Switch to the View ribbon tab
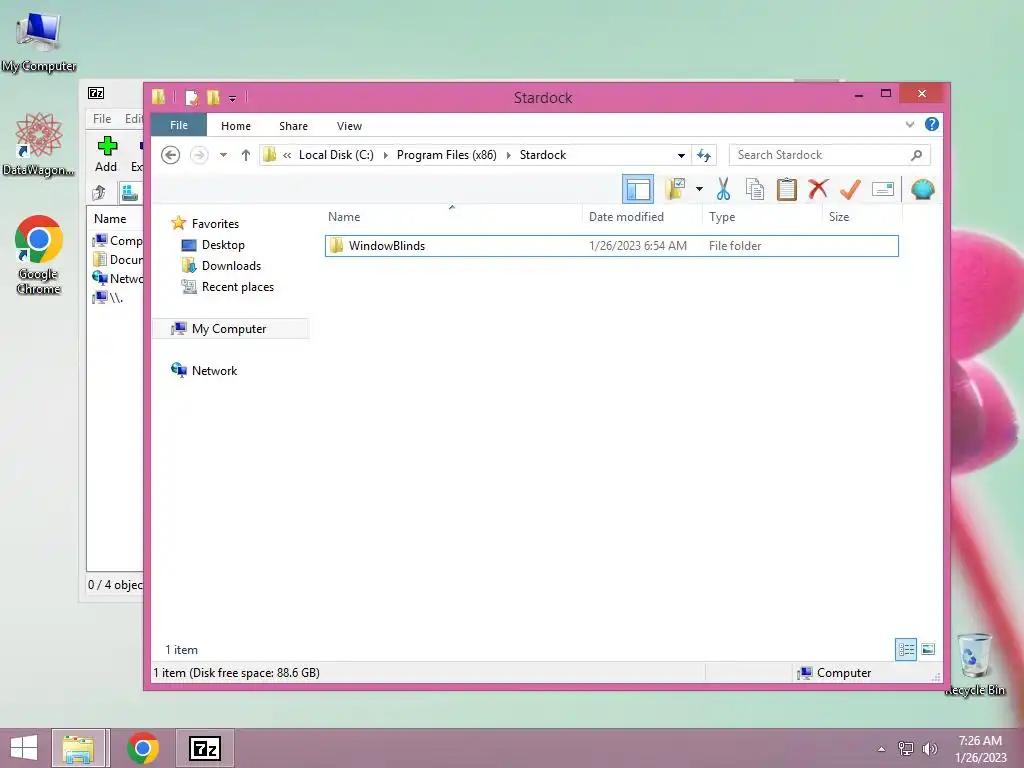1024x768 pixels. tap(349, 126)
